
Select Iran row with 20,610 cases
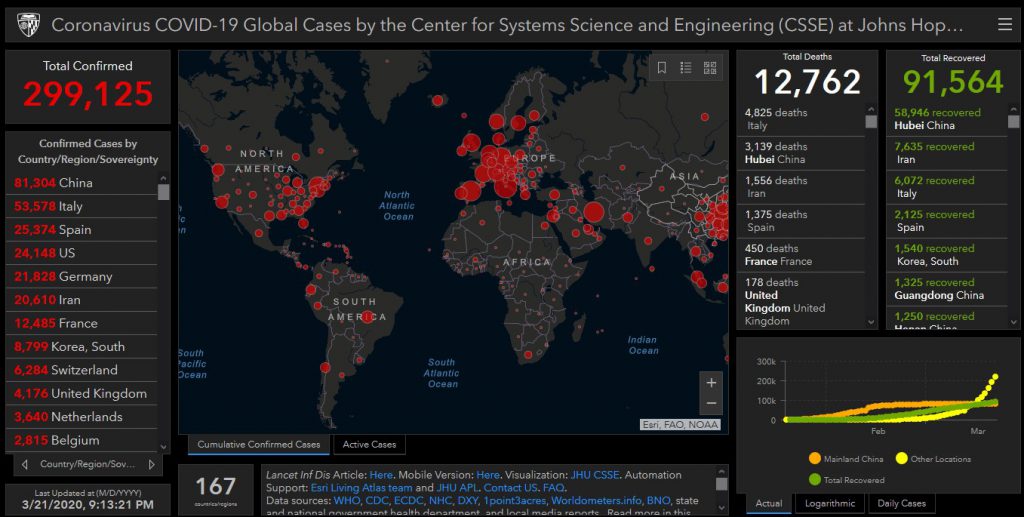82,300
